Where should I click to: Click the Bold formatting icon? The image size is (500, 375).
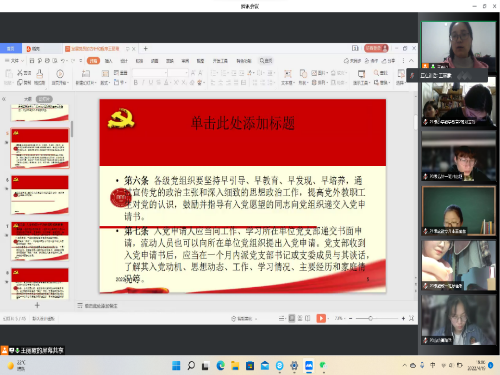tap(136, 82)
